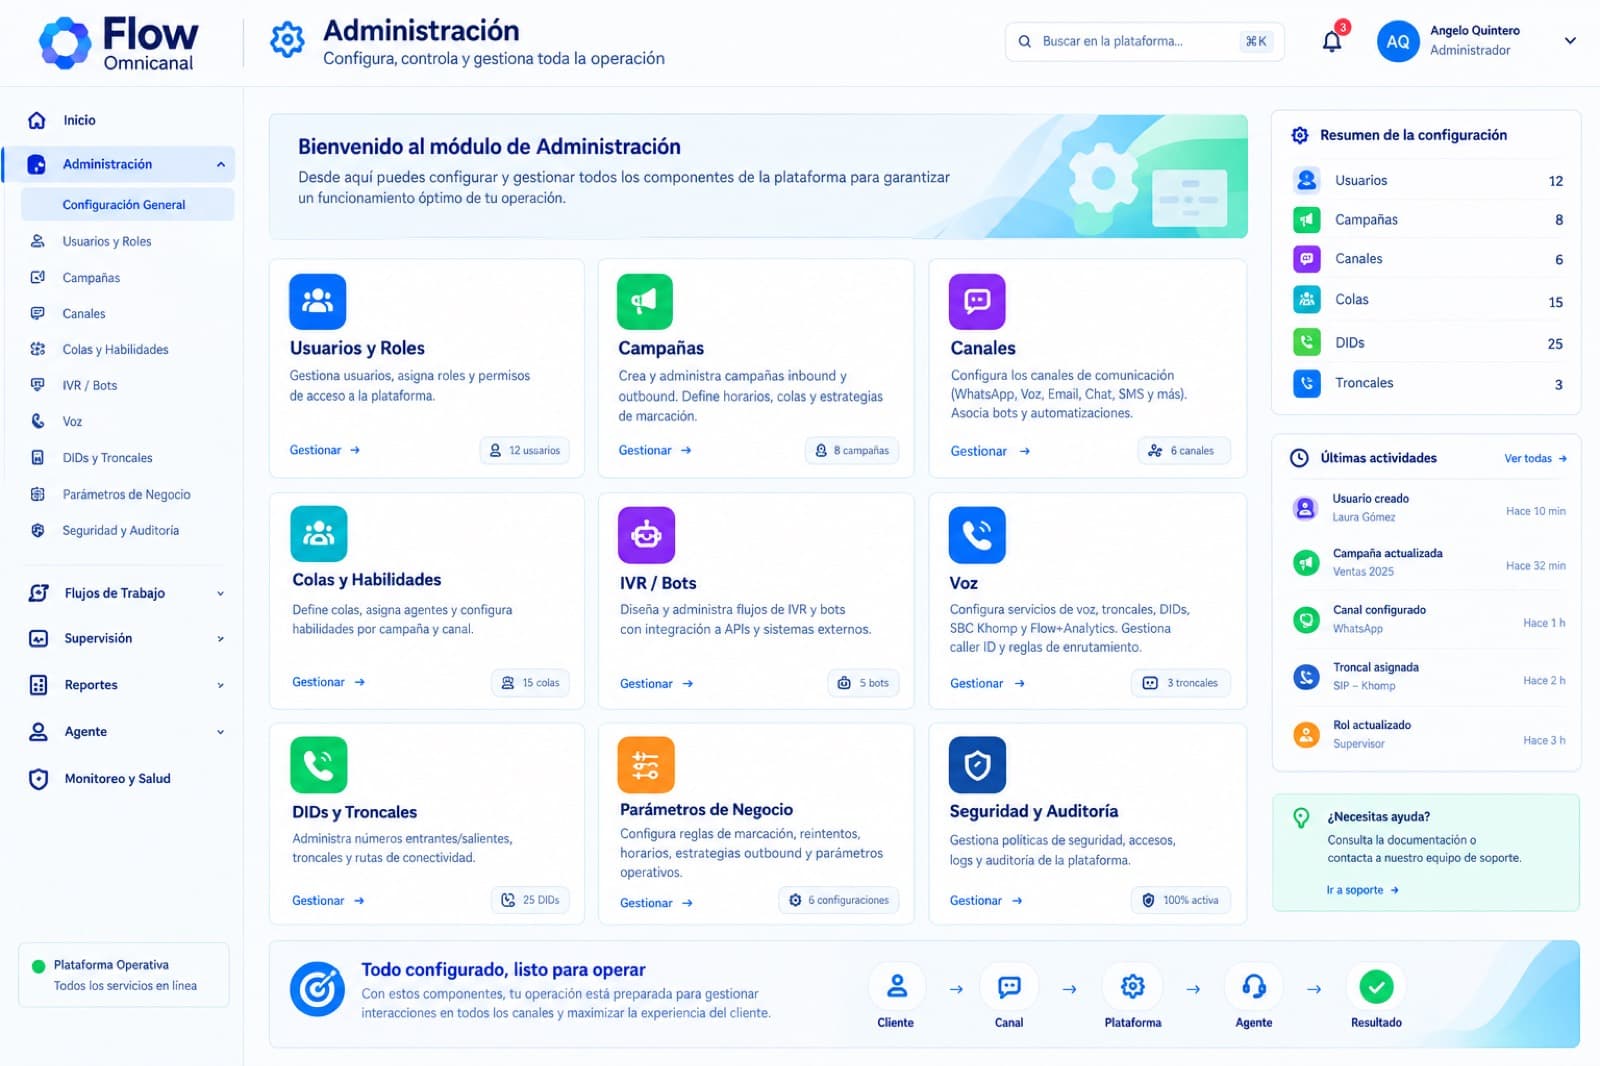Click the blue Voz phone card icon

(977, 535)
